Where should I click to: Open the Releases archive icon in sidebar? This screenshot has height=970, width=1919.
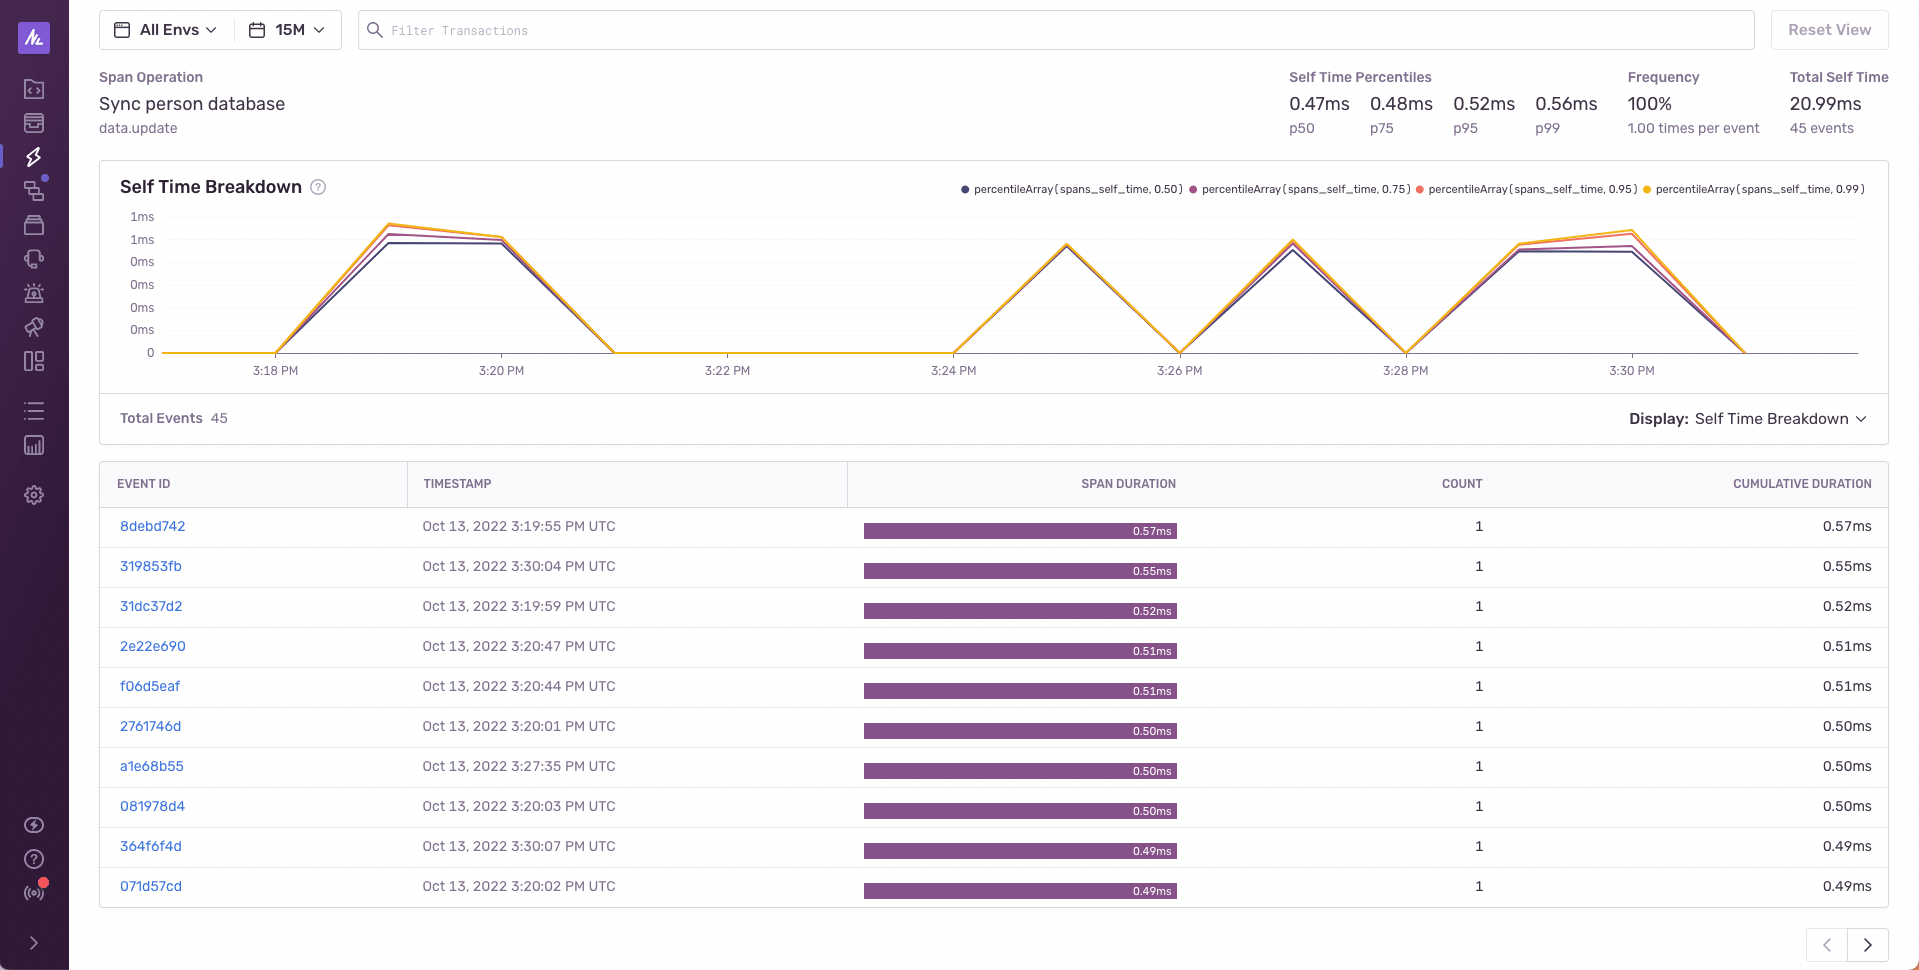(33, 225)
